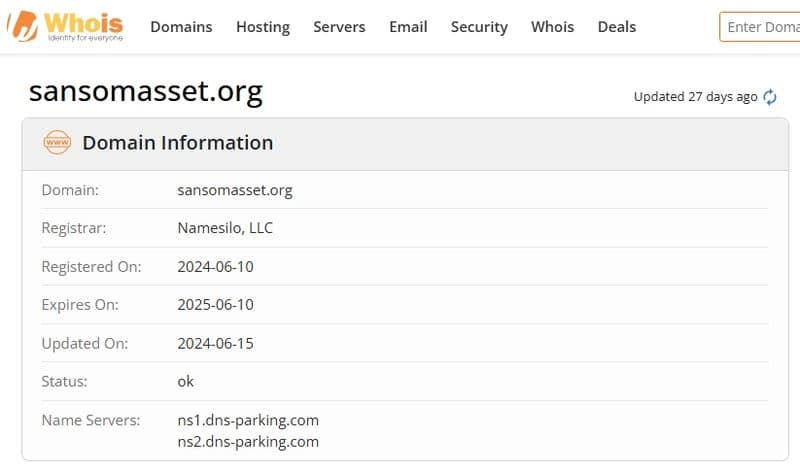Screen dimensions: 800x471
Task: Open the Domains menu
Action: [x=181, y=27]
